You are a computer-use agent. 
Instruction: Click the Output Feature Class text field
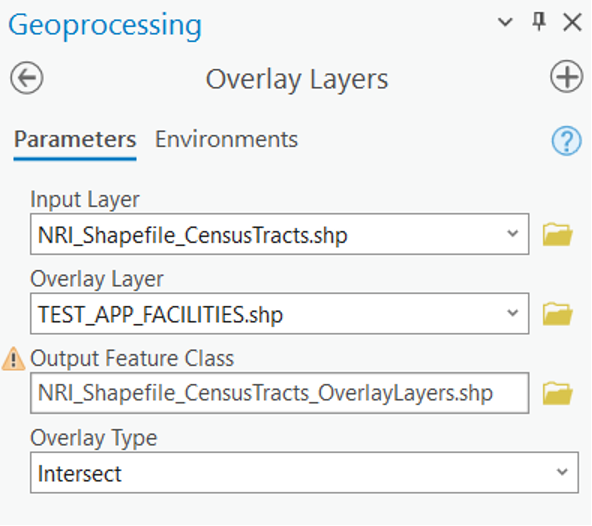coord(279,393)
